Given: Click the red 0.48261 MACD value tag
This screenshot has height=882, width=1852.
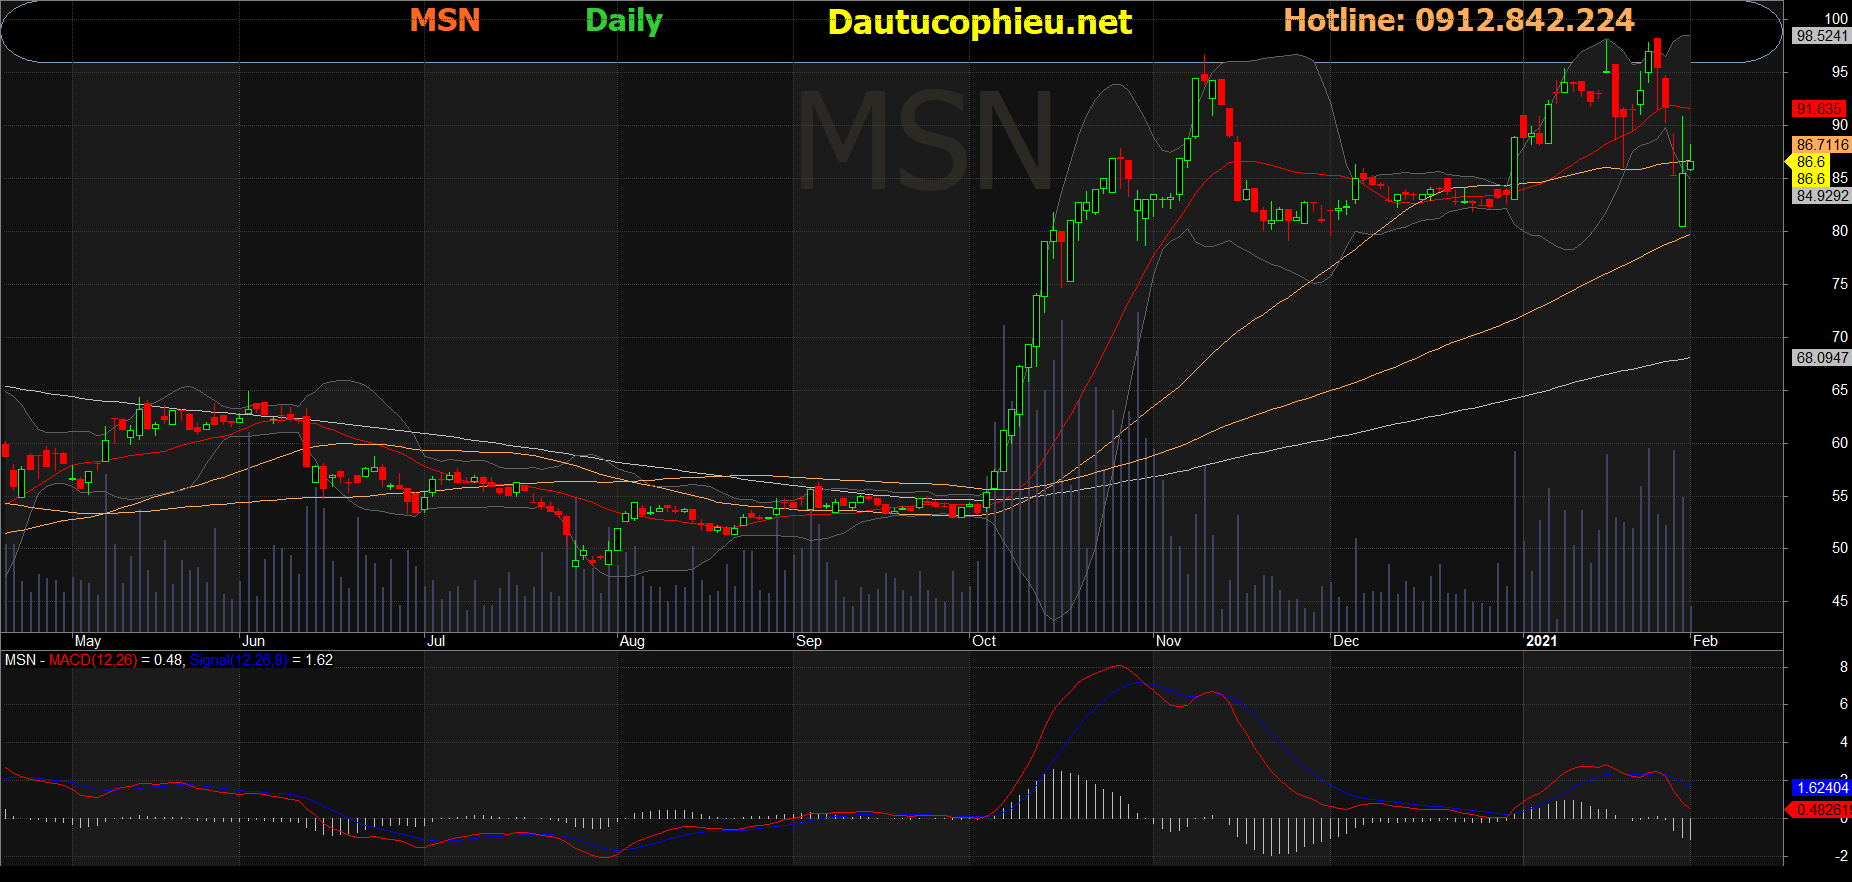Looking at the screenshot, I should pyautogui.click(x=1822, y=810).
